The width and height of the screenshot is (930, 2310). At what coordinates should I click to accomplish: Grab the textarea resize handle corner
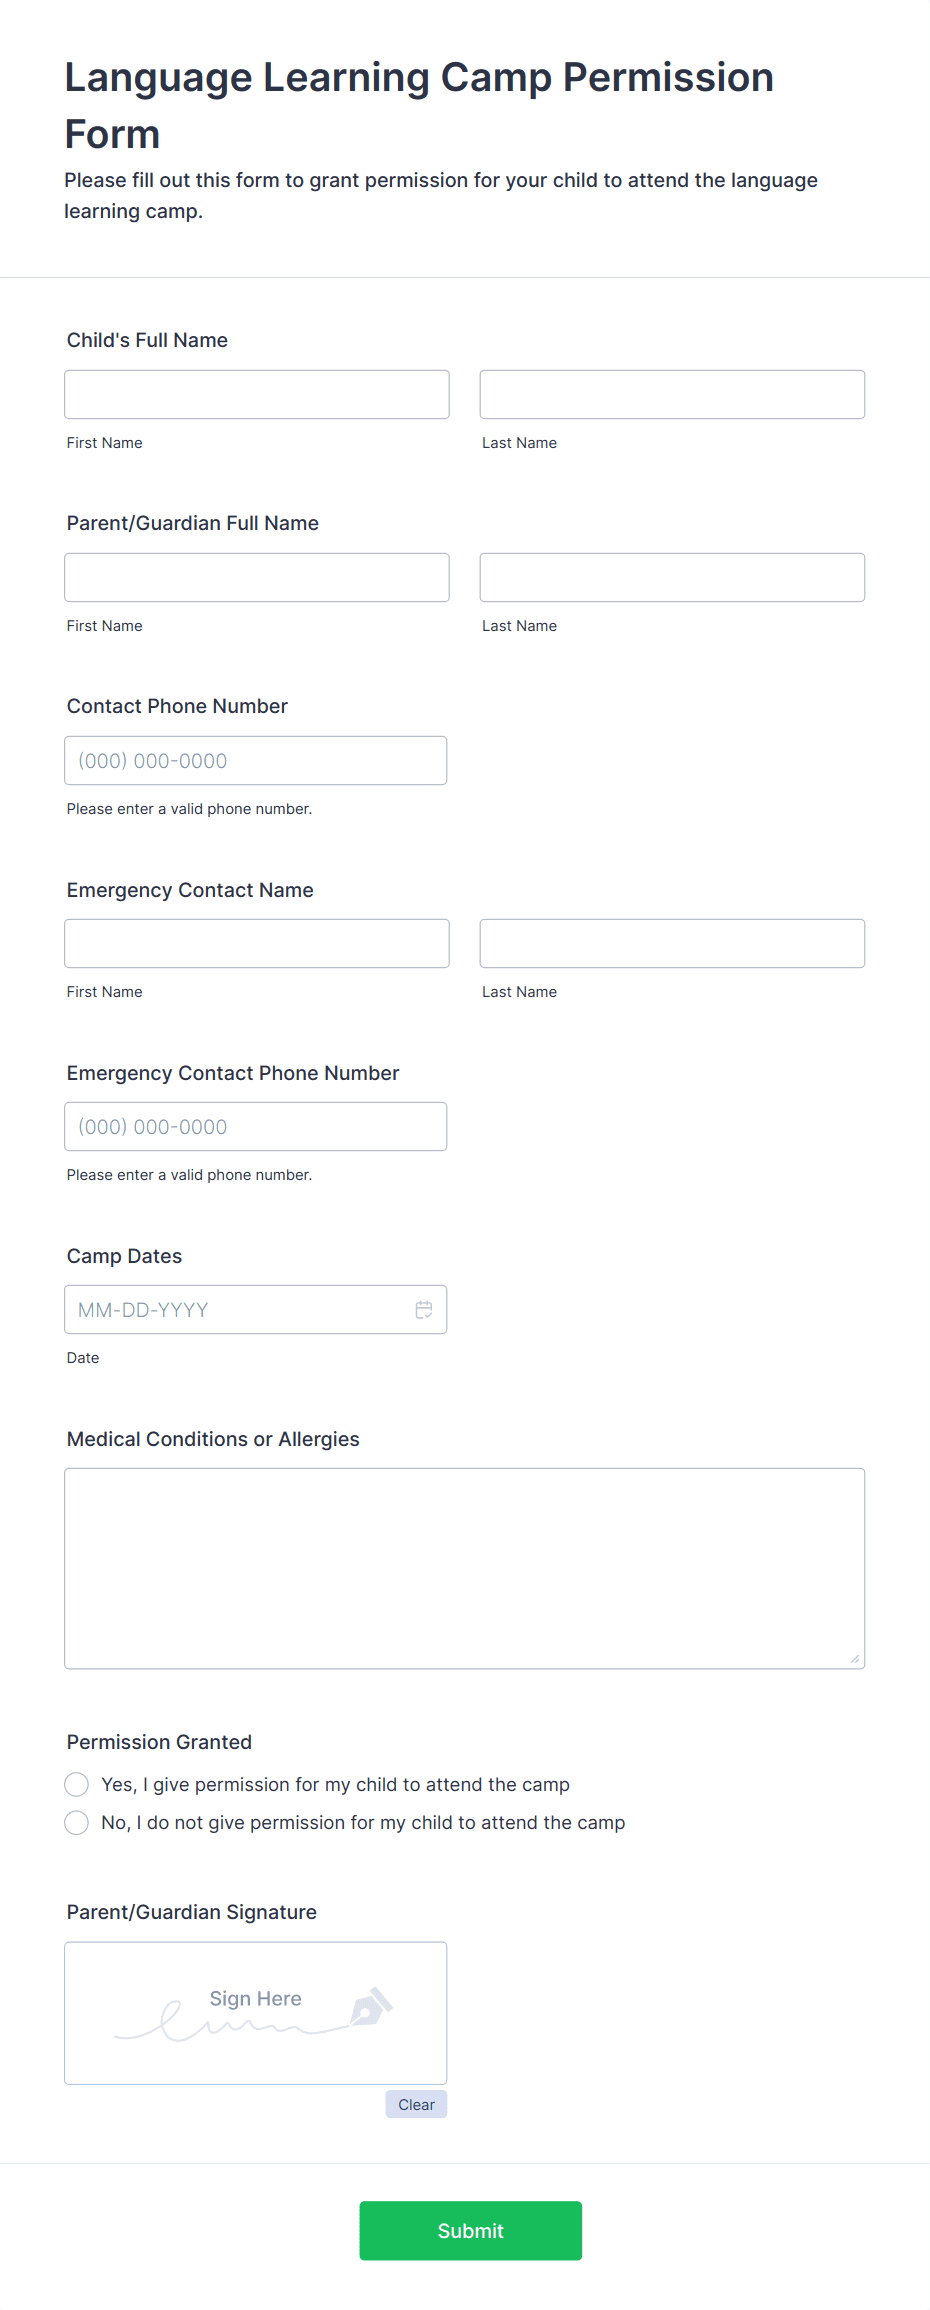coord(855,1659)
